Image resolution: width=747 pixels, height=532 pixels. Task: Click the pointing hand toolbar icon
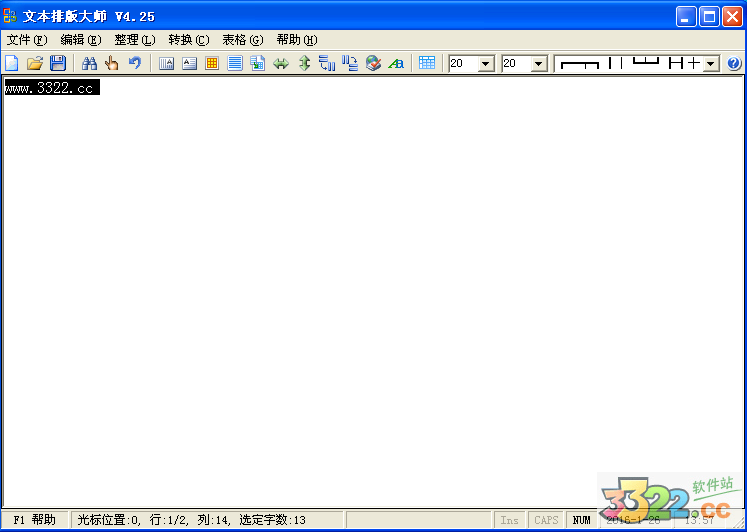click(x=111, y=63)
